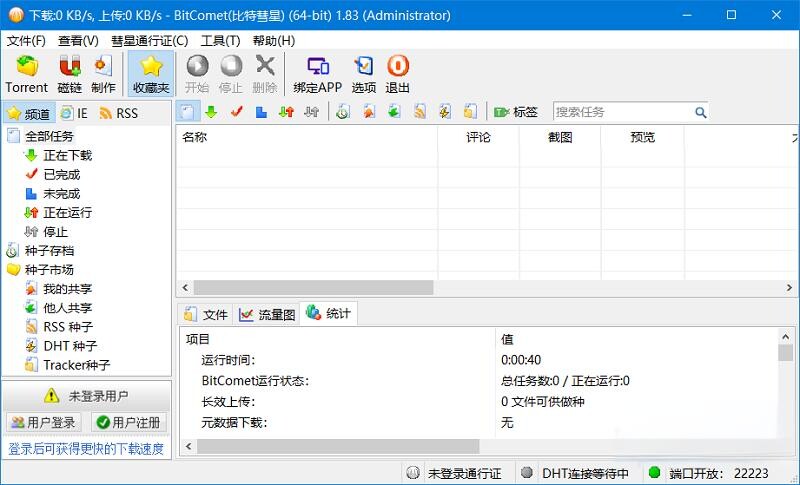Toggle the 收藏夹 favorites panel
The image size is (800, 485).
[151, 74]
